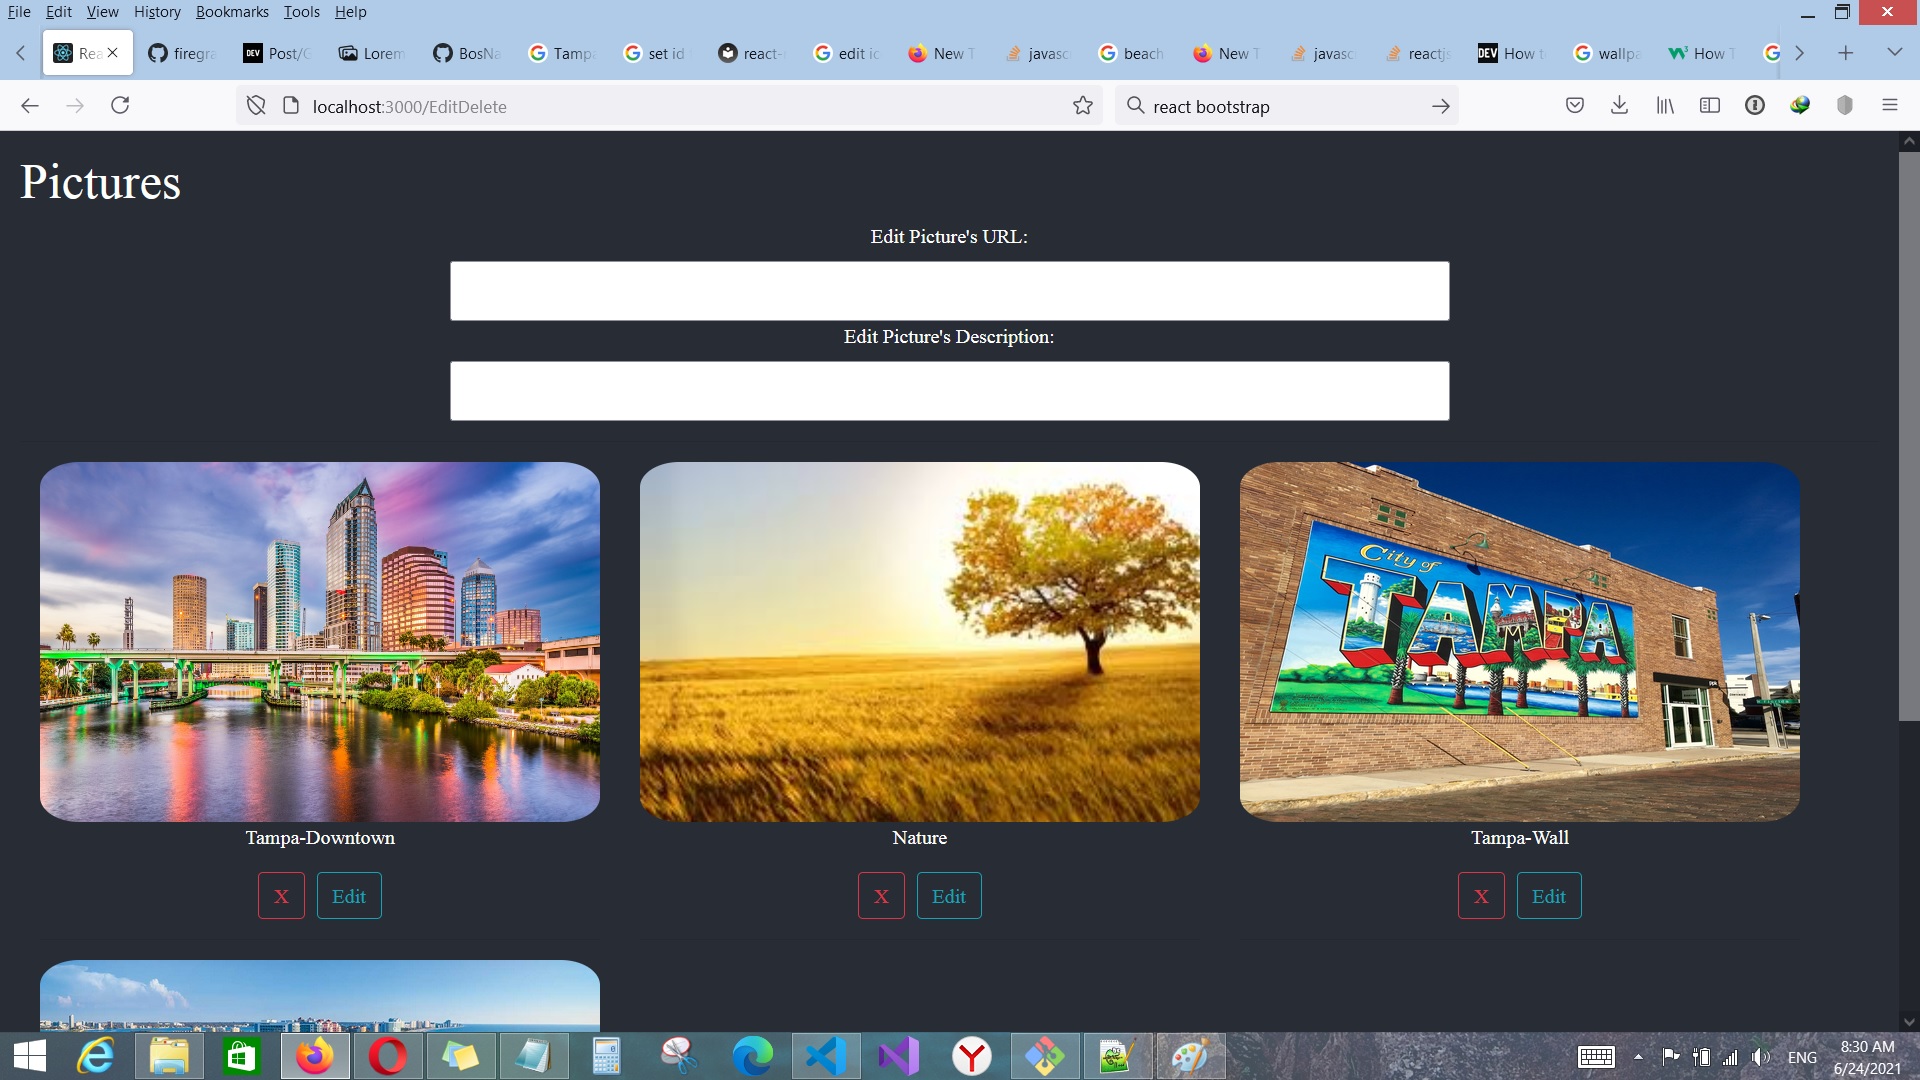Toggle the sidebar view icon
This screenshot has width=1920, height=1080.
pos(1709,106)
